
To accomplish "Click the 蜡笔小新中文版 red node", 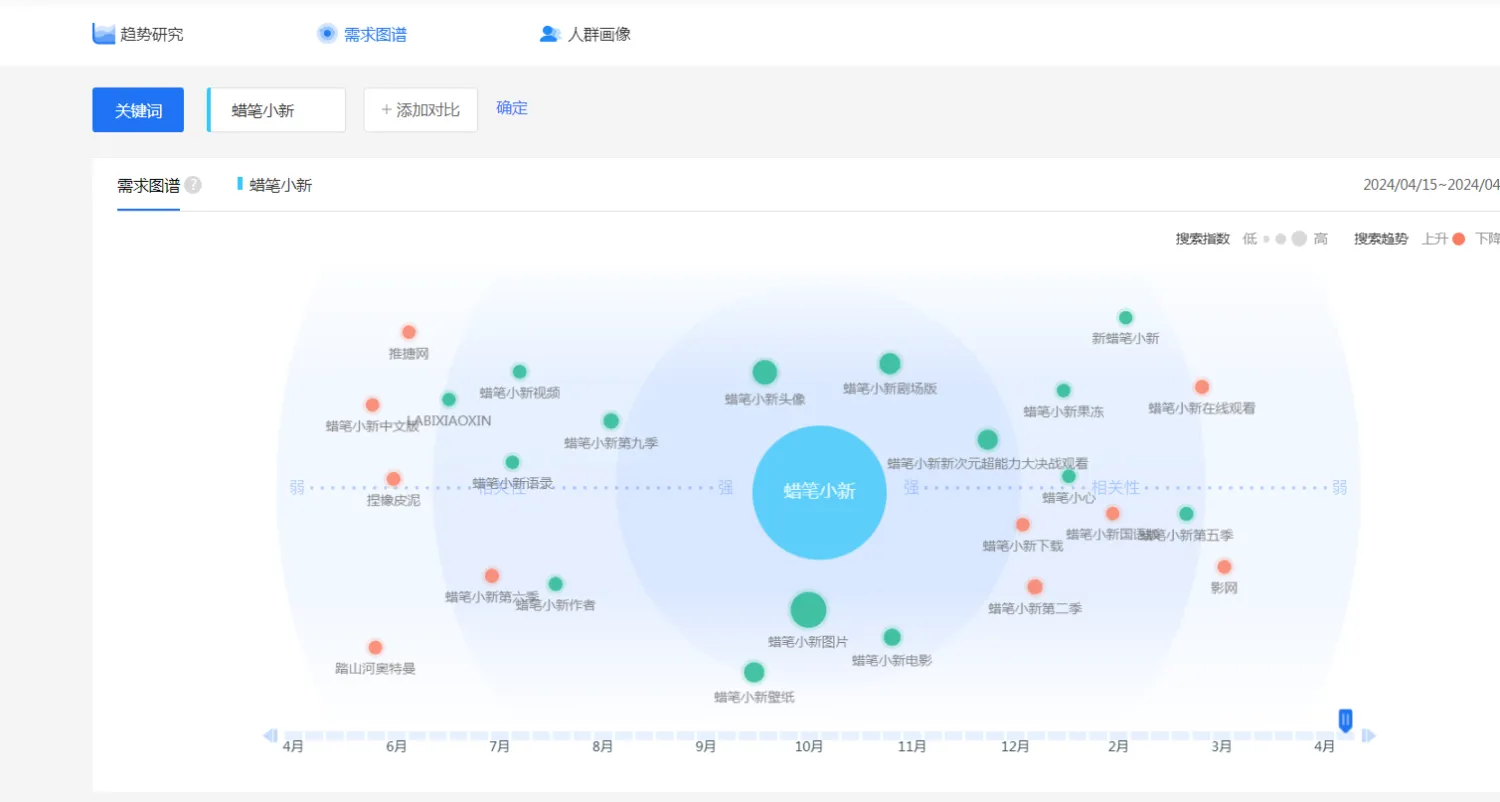I will click(372, 405).
